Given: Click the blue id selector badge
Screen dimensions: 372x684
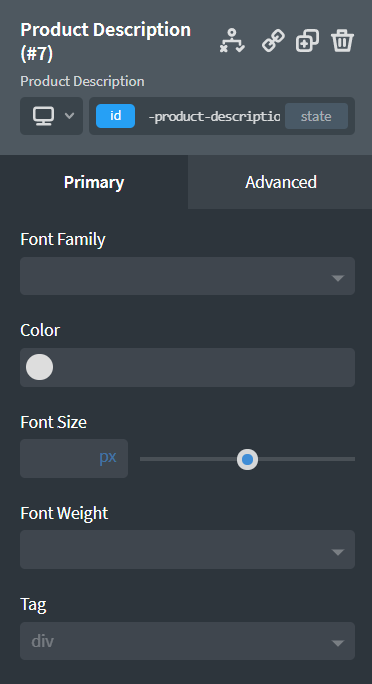Looking at the screenshot, I should point(116,116).
